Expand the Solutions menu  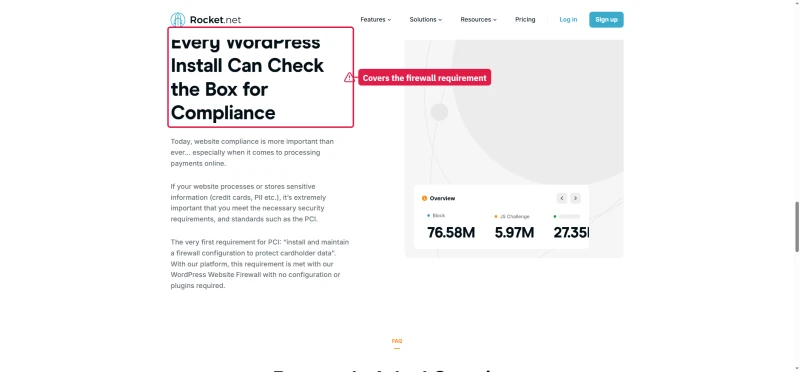[x=426, y=20]
